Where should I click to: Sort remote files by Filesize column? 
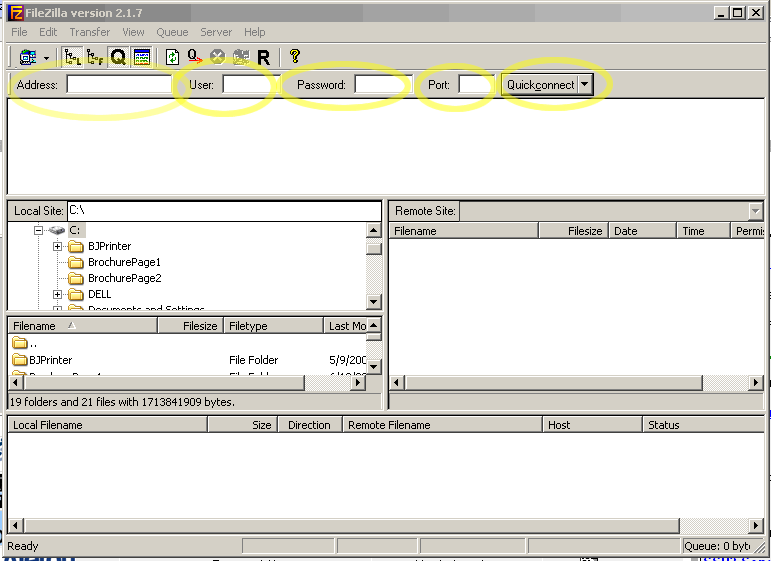tap(574, 231)
